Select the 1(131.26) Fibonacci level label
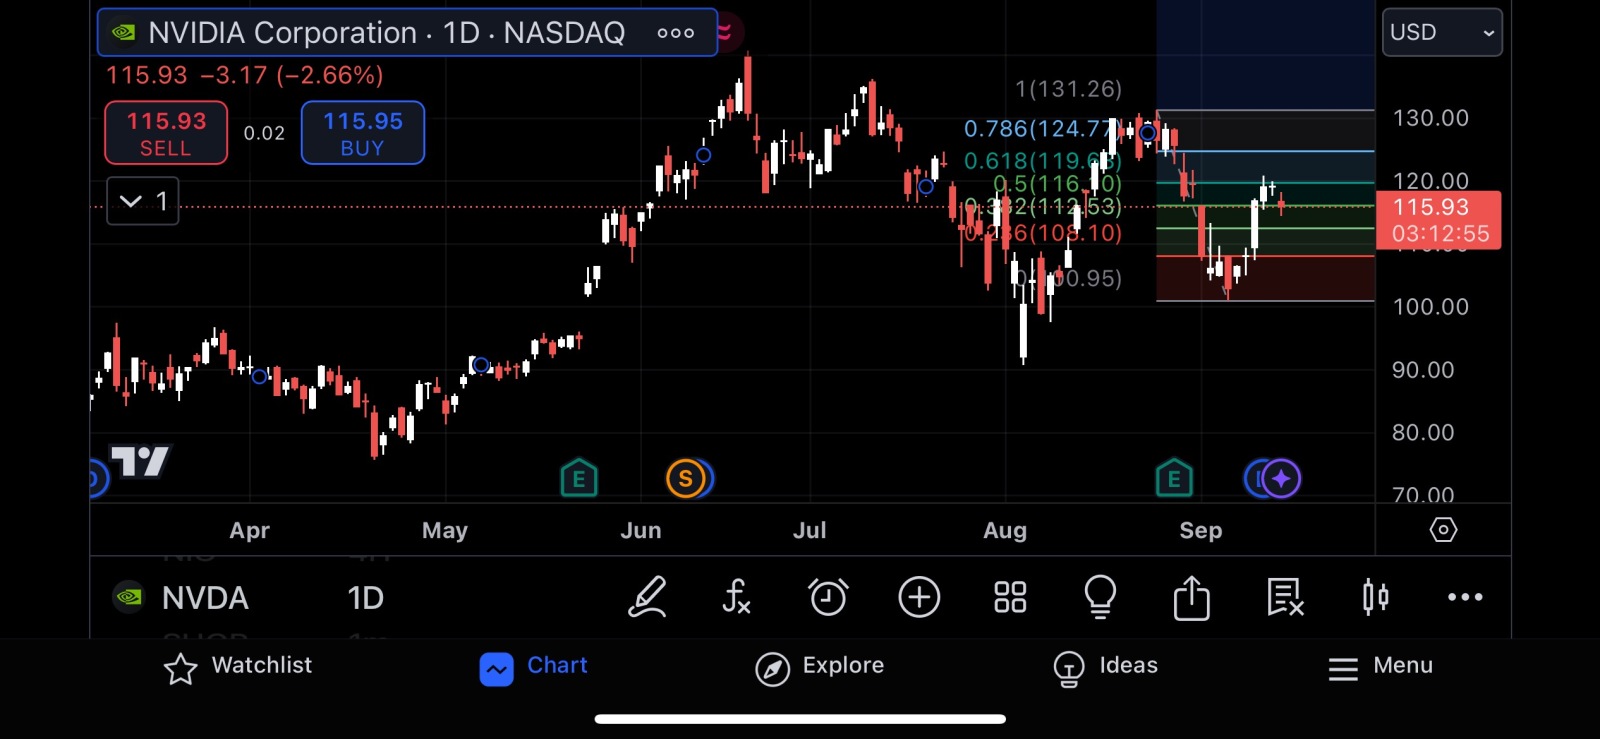Image resolution: width=1600 pixels, height=739 pixels. [x=1068, y=89]
